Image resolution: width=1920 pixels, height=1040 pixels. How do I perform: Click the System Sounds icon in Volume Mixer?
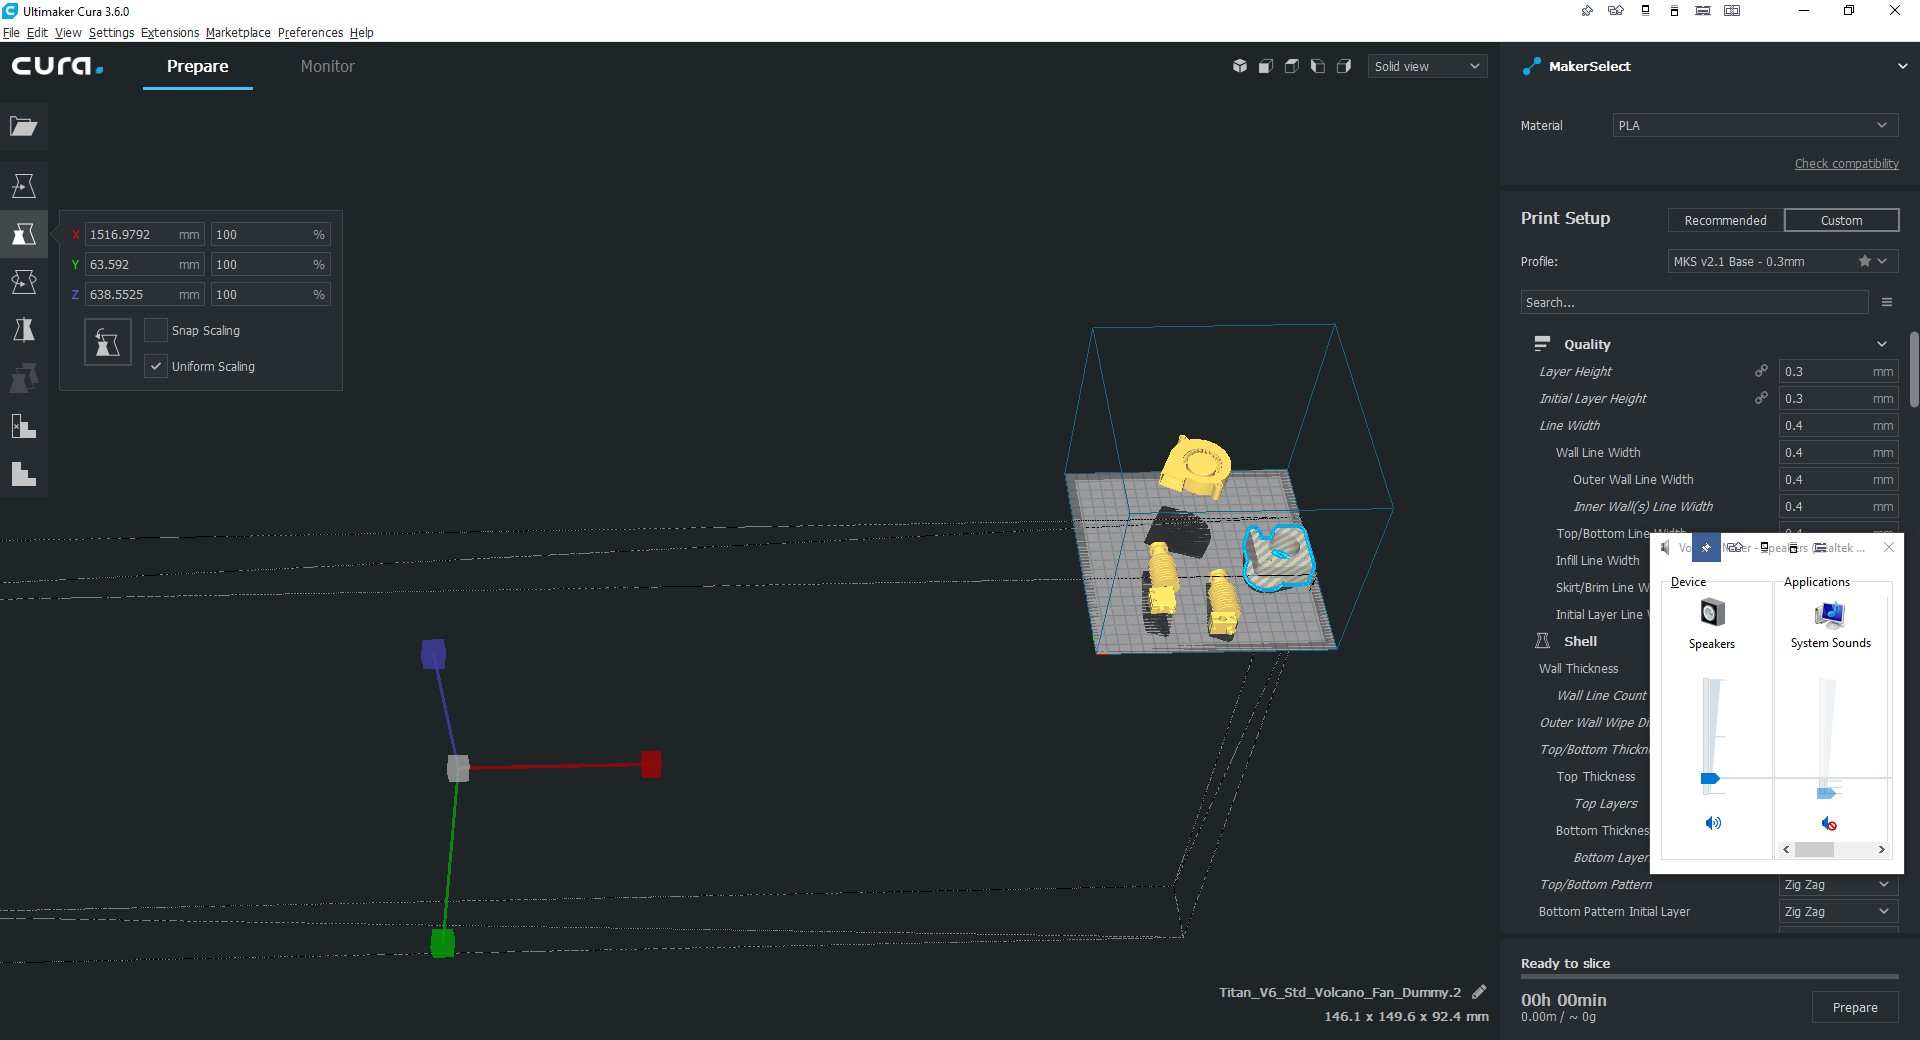point(1830,613)
